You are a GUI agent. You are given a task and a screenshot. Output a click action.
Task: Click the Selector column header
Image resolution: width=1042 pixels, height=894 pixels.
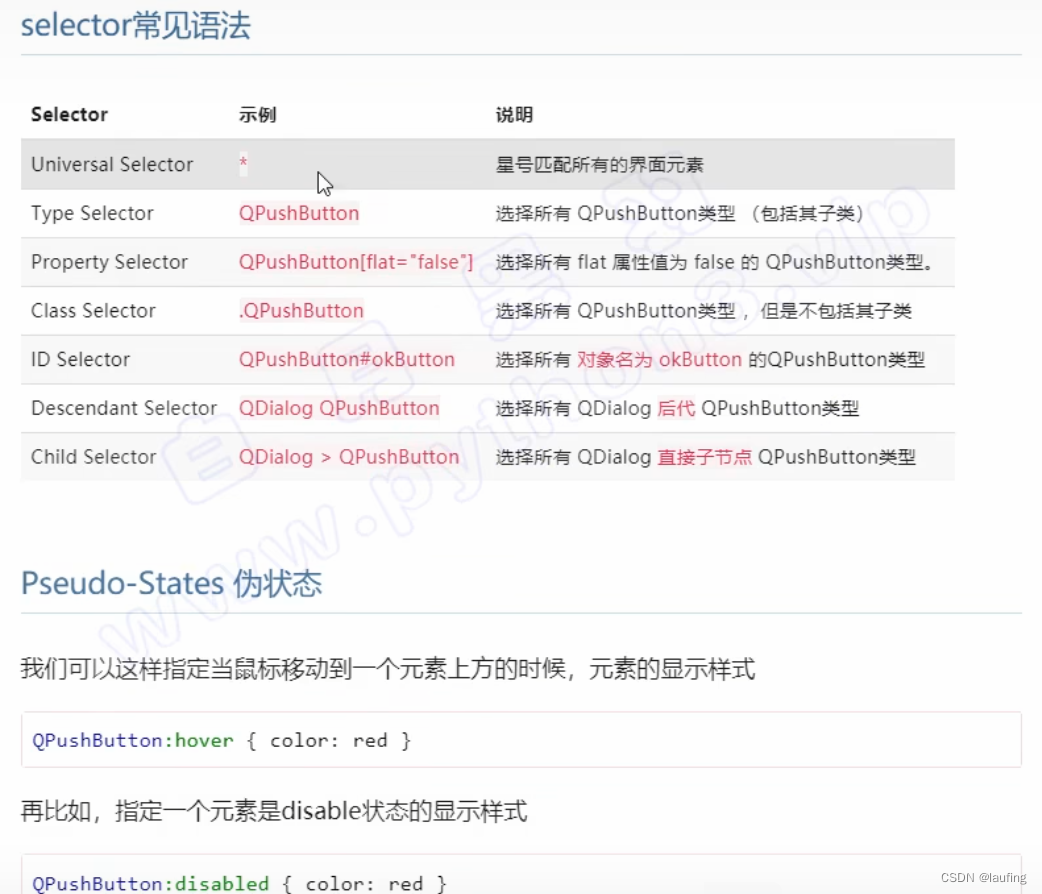(69, 114)
